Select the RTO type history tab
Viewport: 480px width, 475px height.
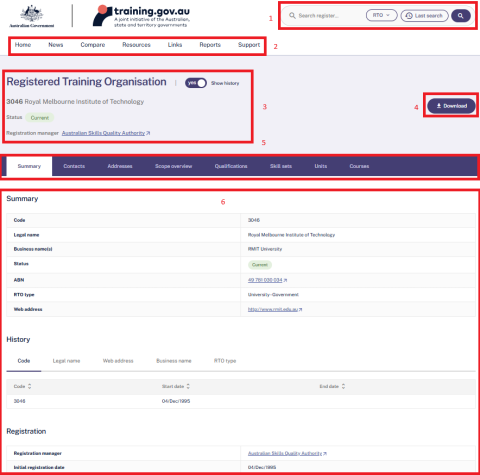pyautogui.click(x=225, y=361)
